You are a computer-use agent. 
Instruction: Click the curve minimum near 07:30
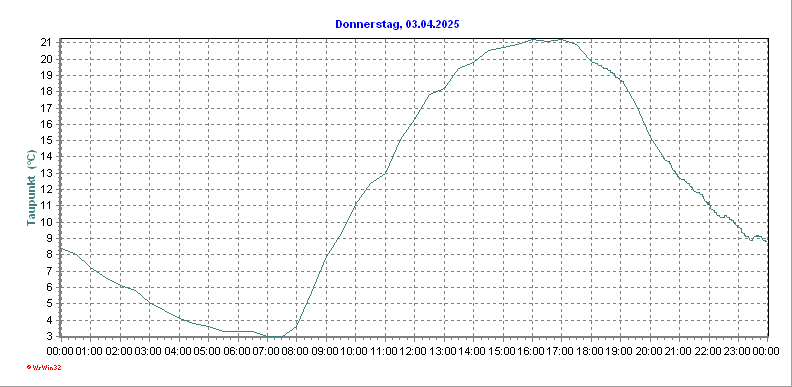pos(275,336)
